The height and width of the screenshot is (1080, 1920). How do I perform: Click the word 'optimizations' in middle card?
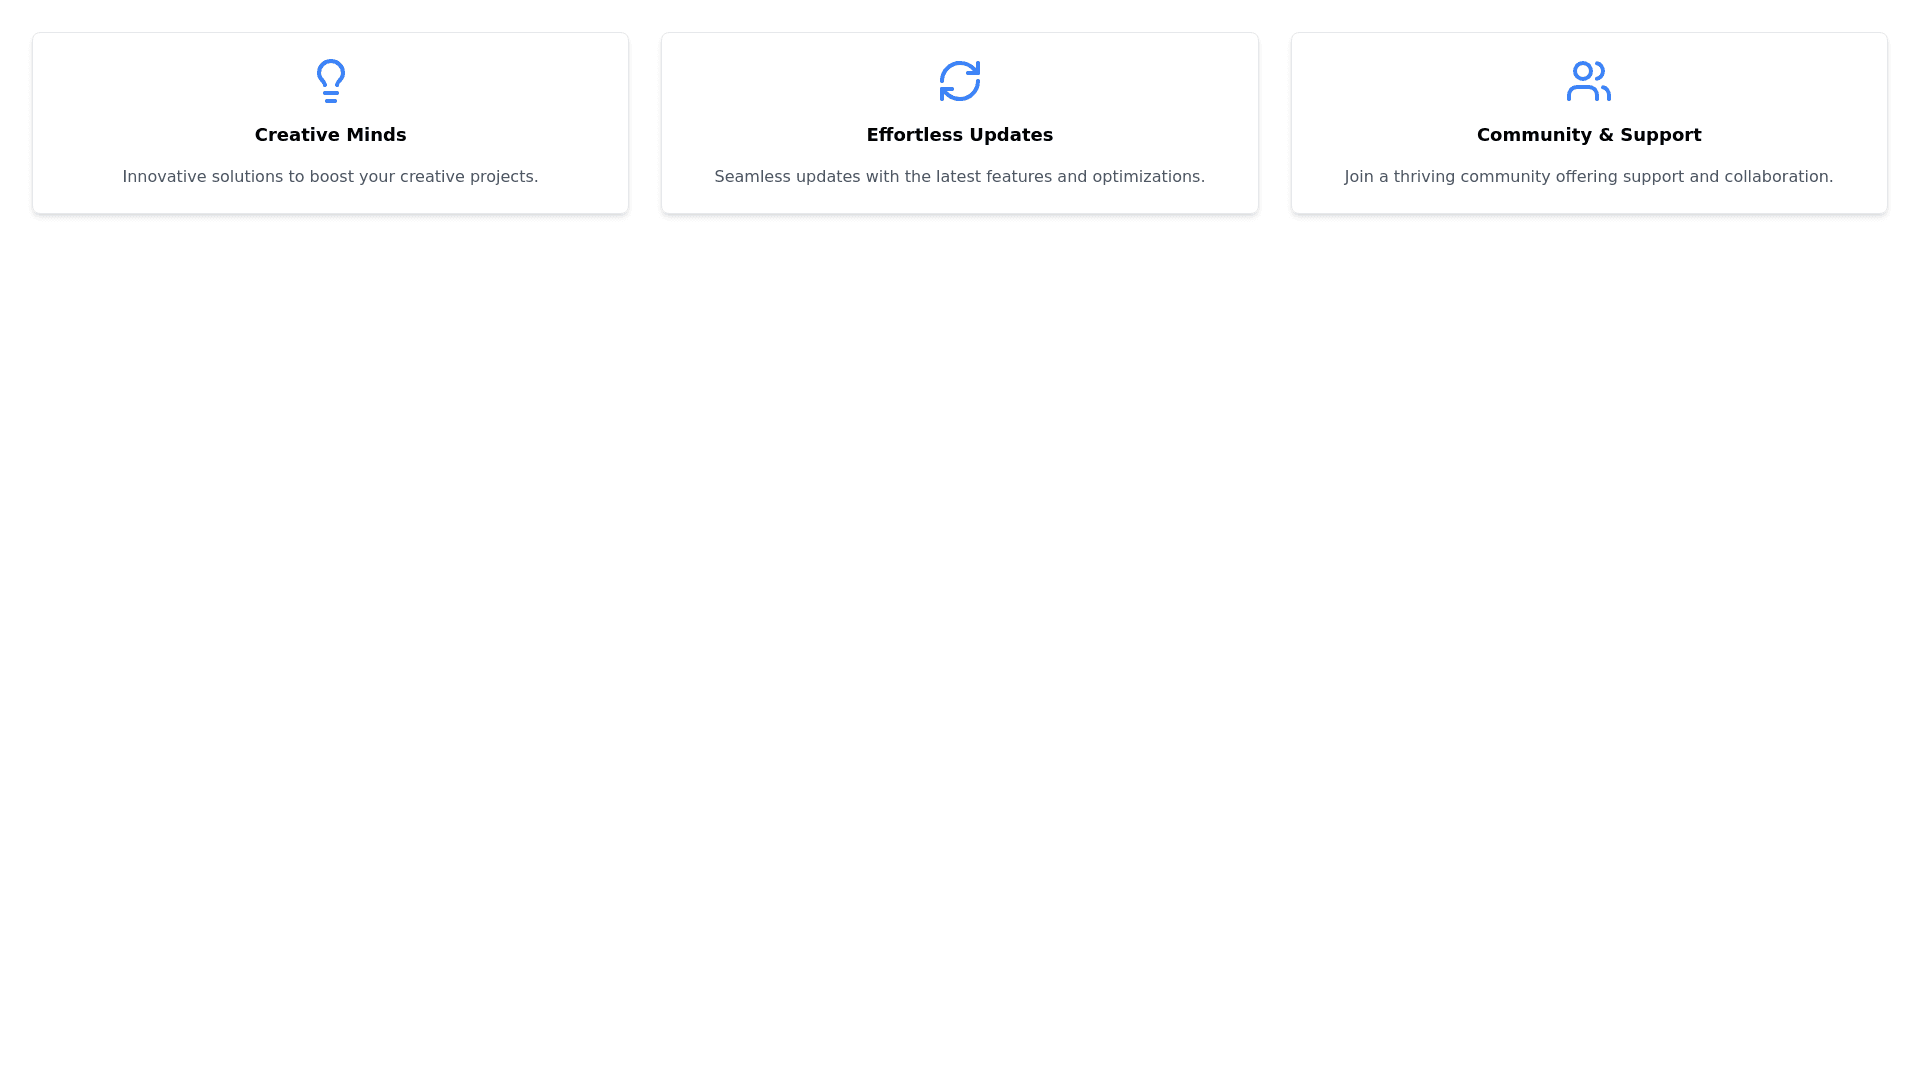pos(1147,177)
